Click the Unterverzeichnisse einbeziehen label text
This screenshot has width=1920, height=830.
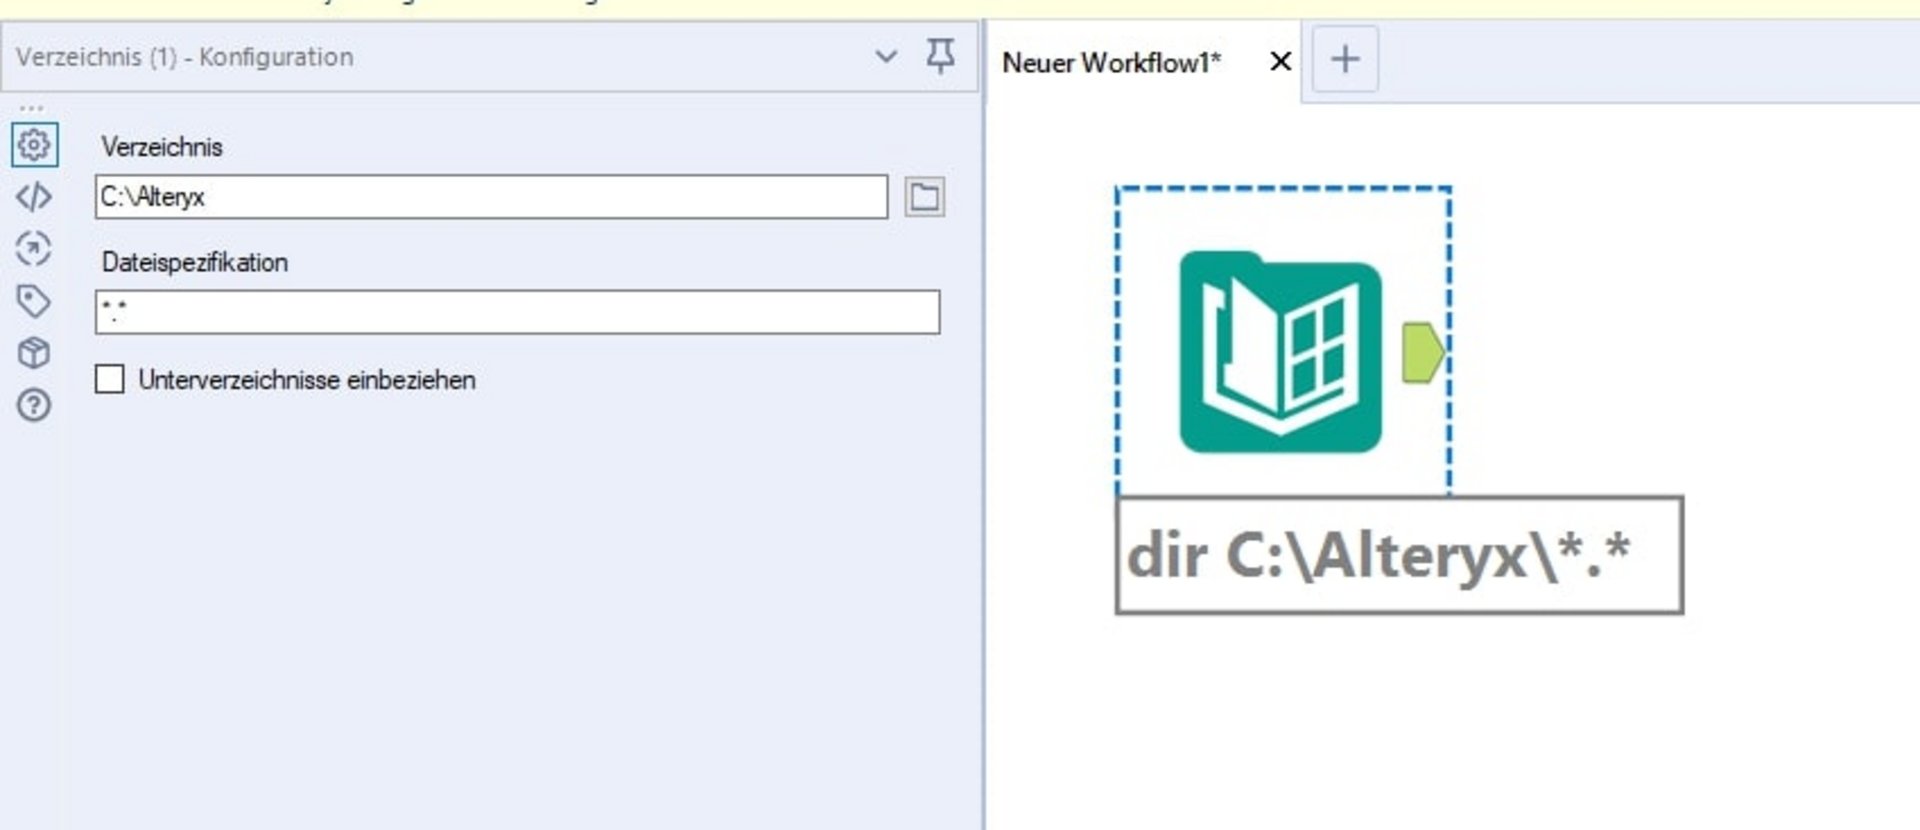pyautogui.click(x=307, y=380)
